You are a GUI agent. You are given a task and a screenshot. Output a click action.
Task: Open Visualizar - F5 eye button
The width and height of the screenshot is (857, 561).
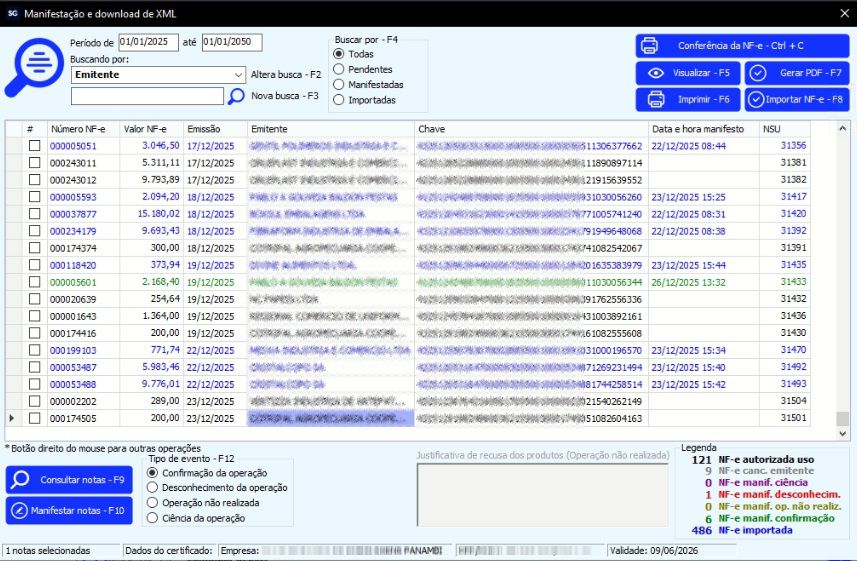(x=688, y=73)
